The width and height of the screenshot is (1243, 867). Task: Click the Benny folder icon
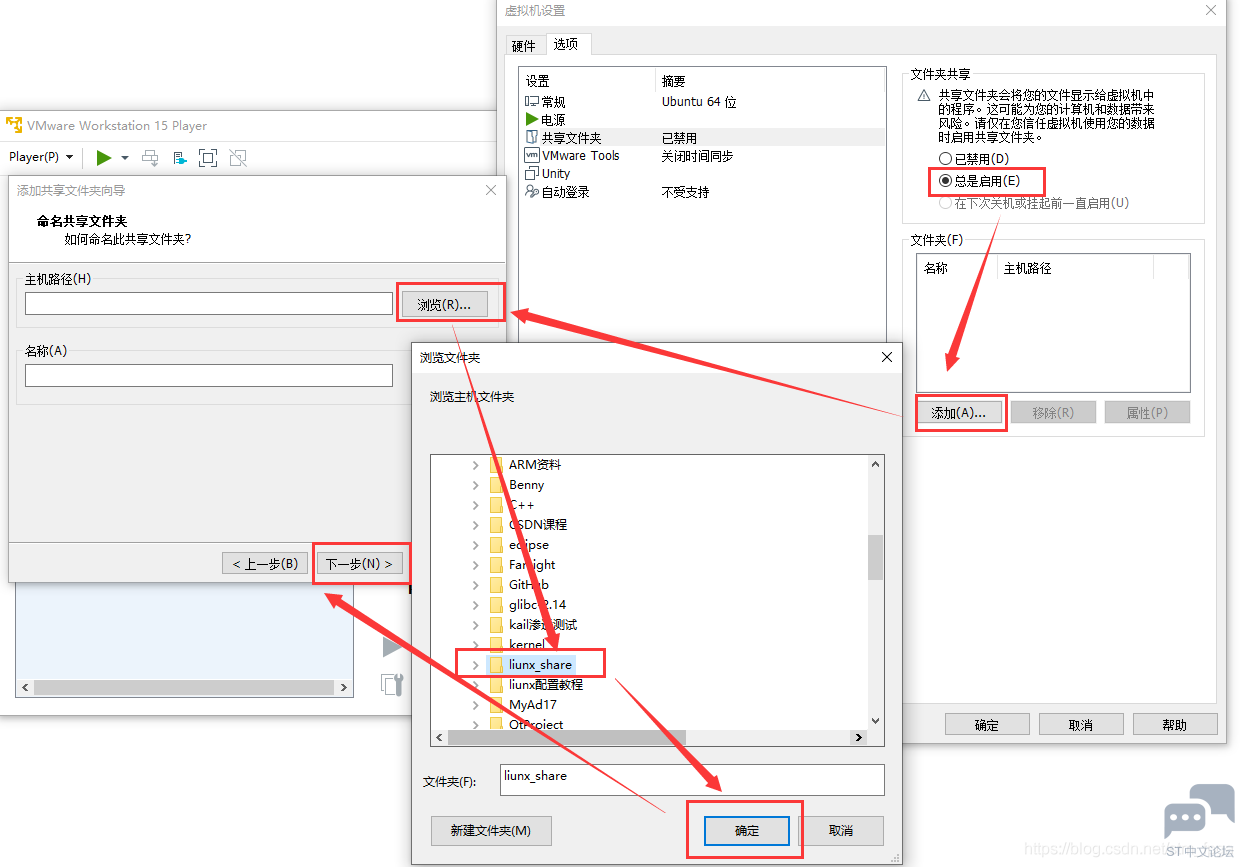[496, 485]
